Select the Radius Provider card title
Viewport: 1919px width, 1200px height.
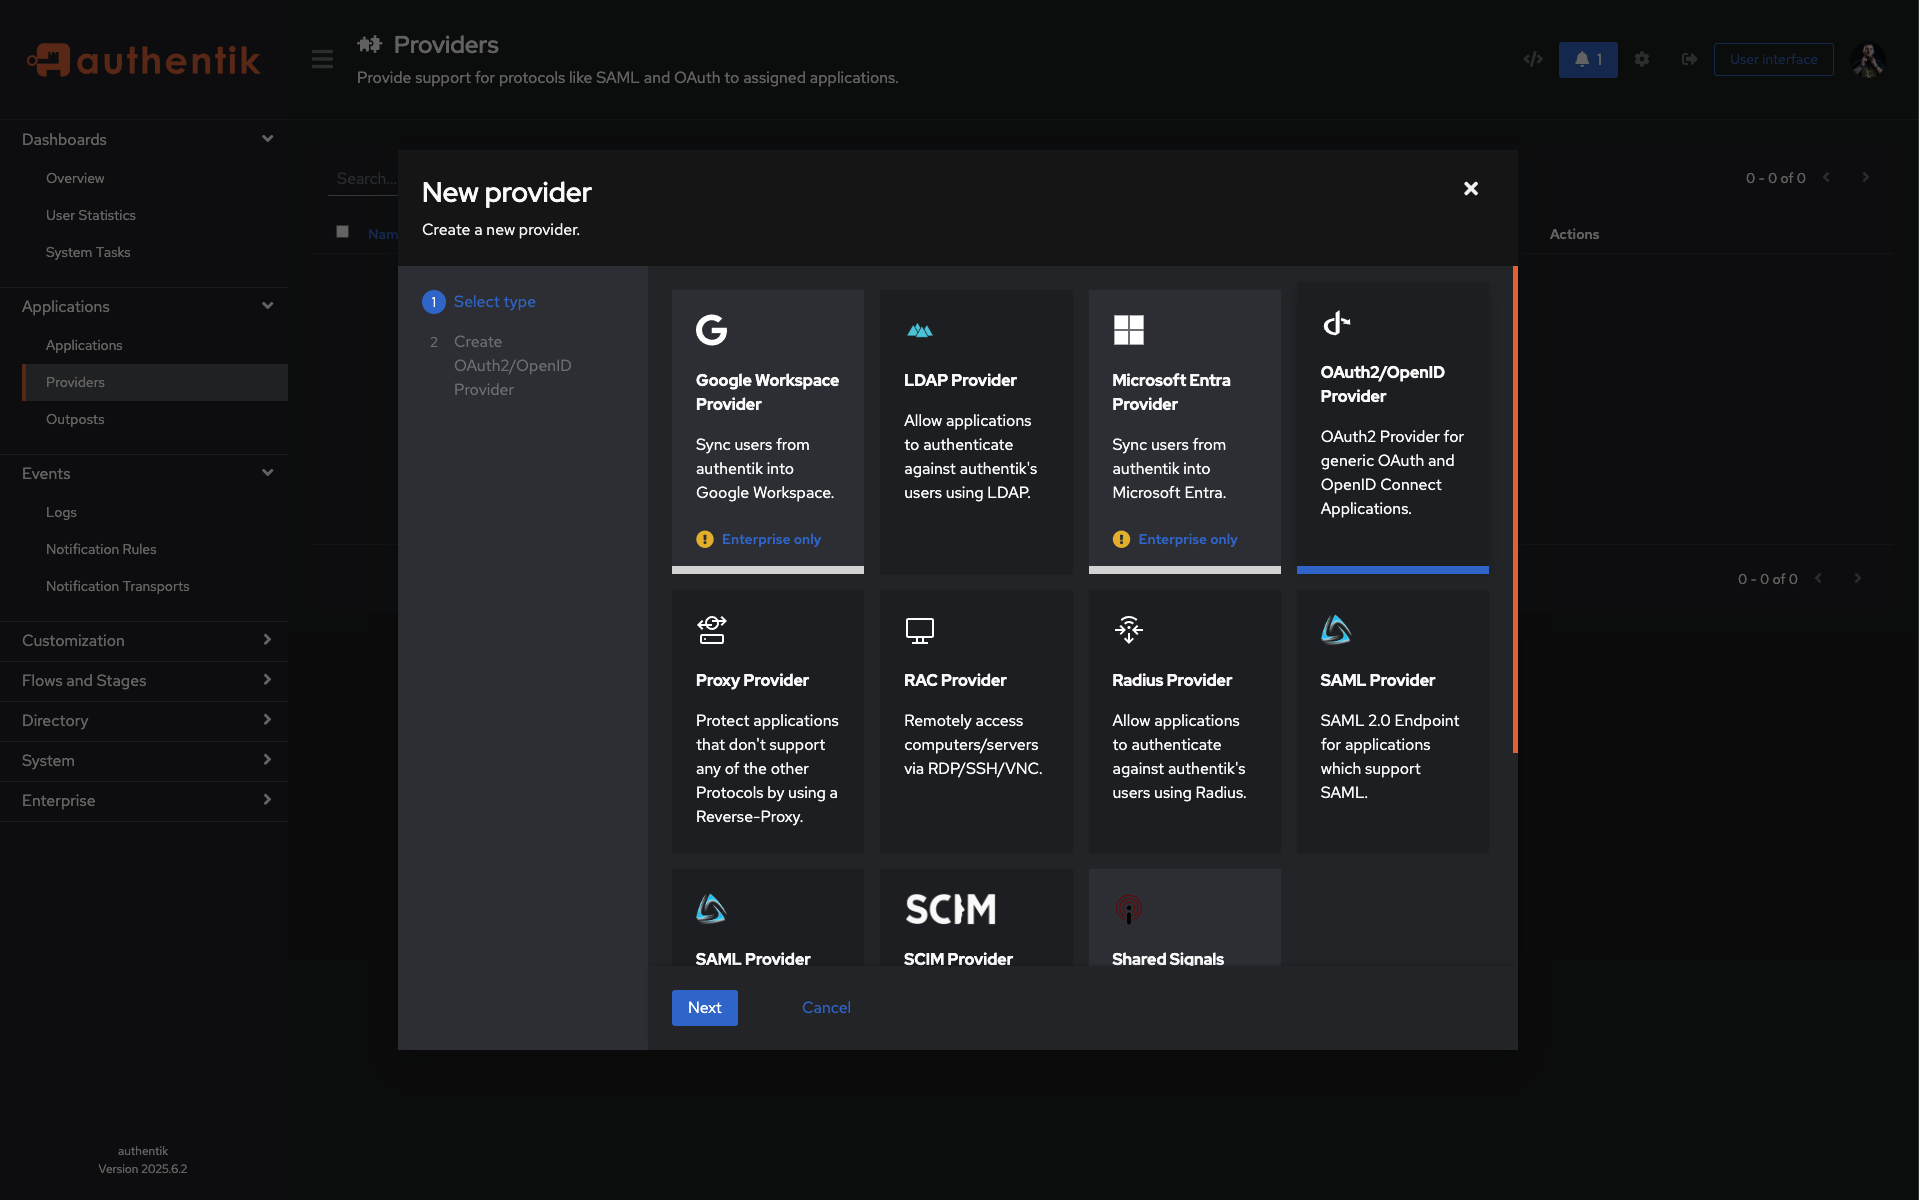pos(1172,680)
